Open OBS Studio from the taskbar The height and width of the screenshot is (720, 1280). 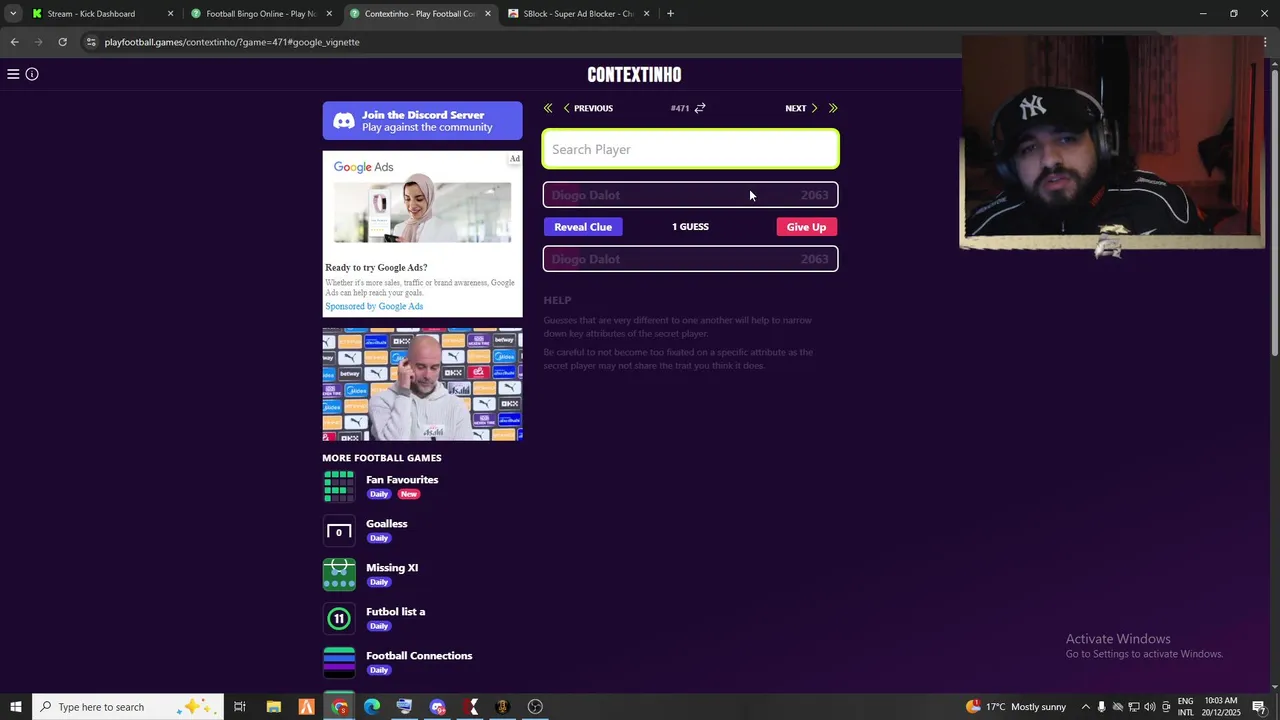[535, 707]
